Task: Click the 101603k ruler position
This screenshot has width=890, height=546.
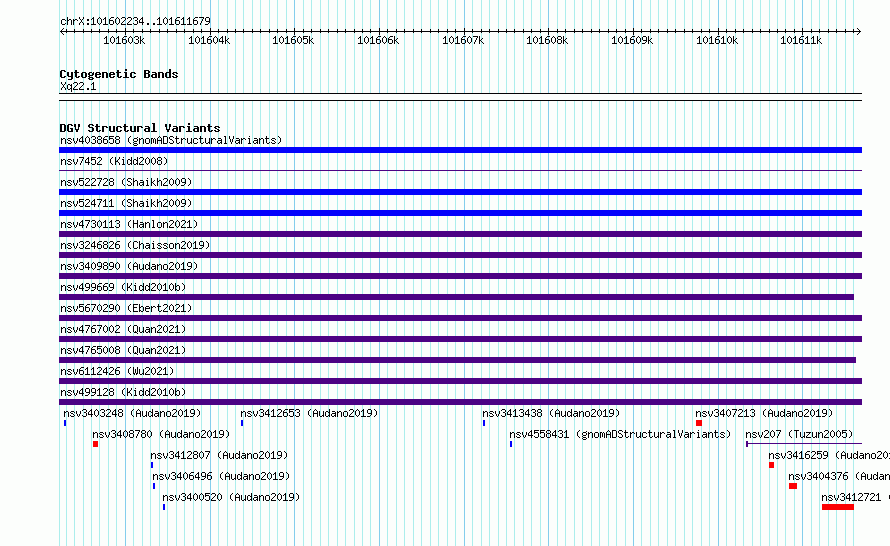Action: [x=124, y=40]
